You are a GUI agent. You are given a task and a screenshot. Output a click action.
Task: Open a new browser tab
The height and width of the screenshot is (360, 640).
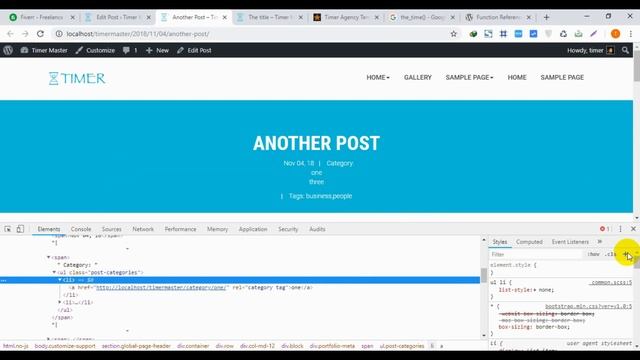[x=547, y=17]
